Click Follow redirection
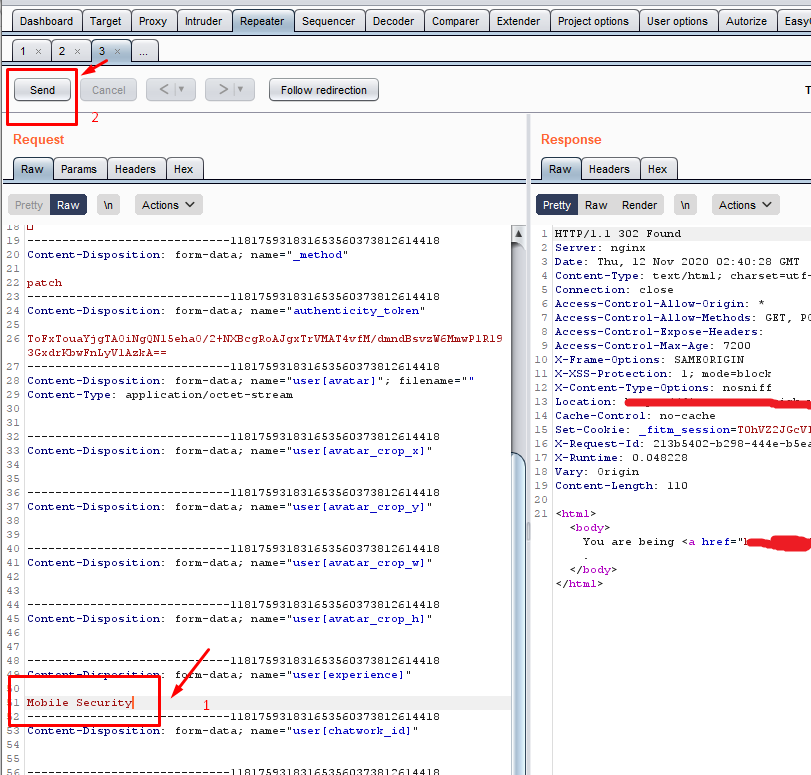This screenshot has height=775, width=811. [x=324, y=90]
